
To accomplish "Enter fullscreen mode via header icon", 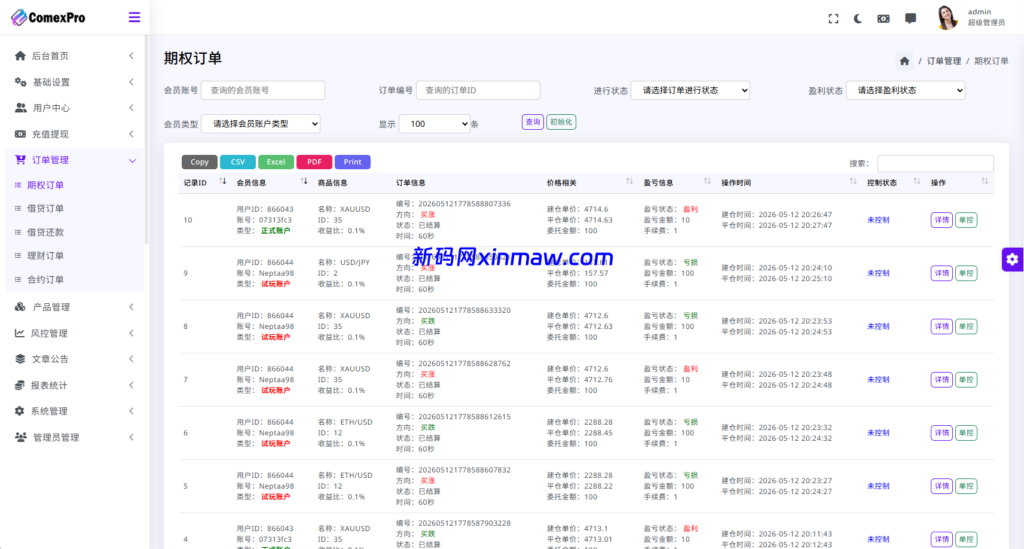I will pos(833,19).
